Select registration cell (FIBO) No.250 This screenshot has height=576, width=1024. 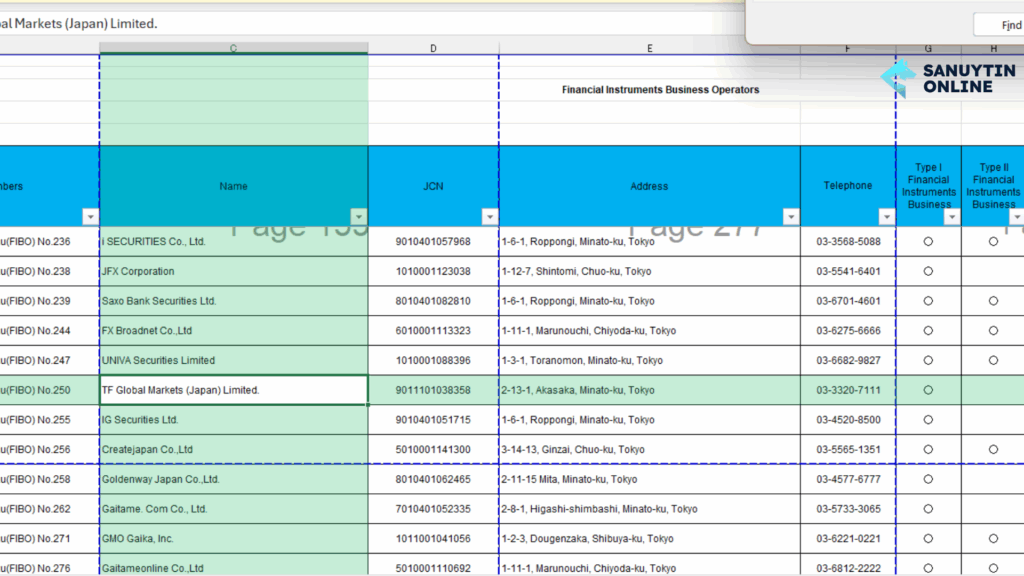click(50, 390)
